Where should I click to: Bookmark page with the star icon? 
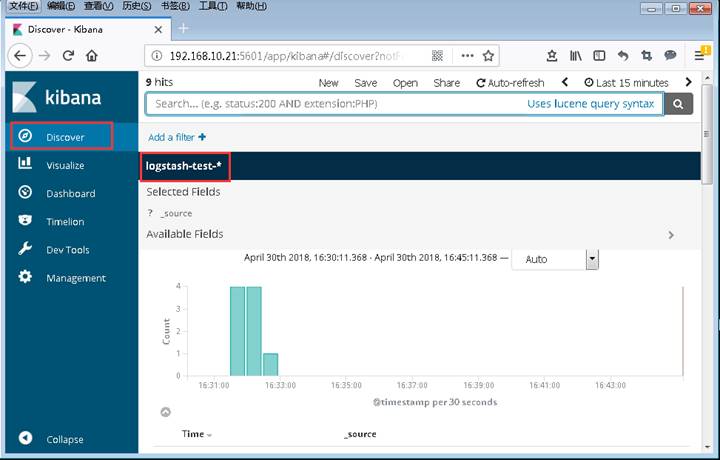point(489,56)
